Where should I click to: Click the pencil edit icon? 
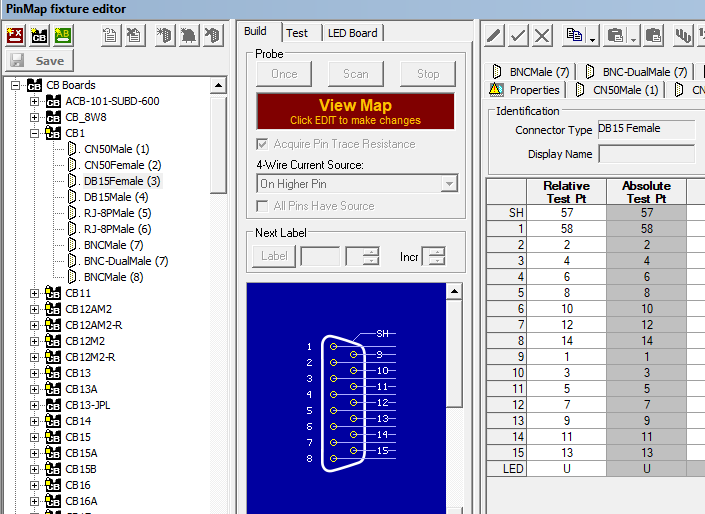point(494,36)
